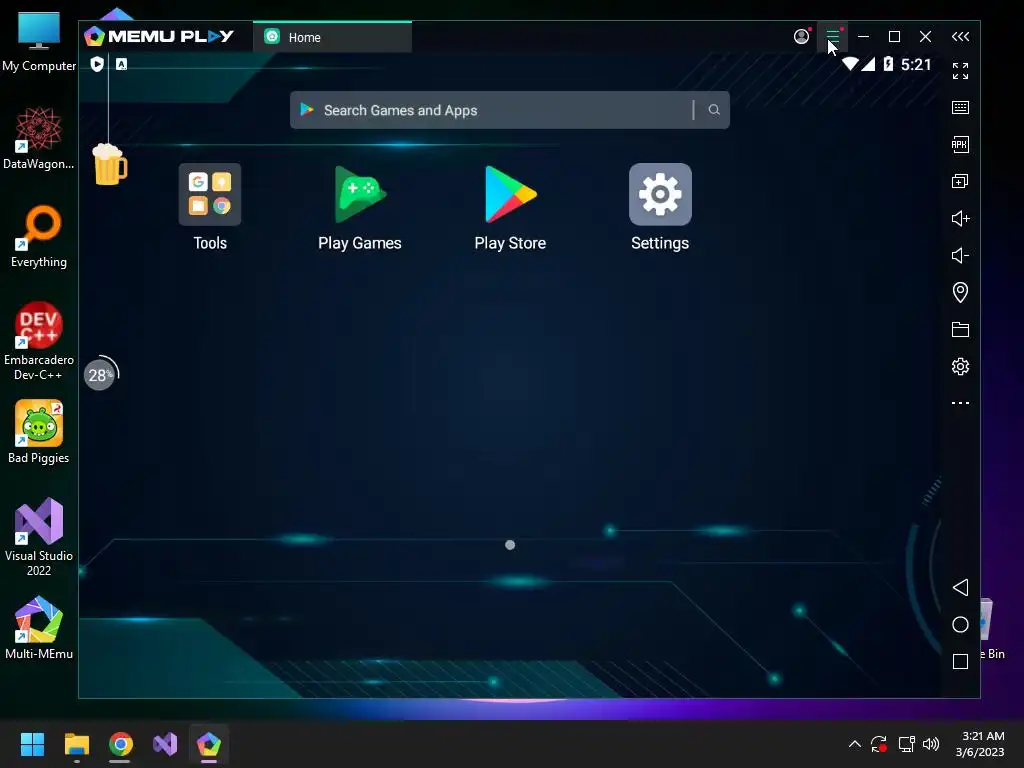Collapse the MEmu sidebar with triple chevron
1024x768 pixels.
pyautogui.click(x=960, y=37)
